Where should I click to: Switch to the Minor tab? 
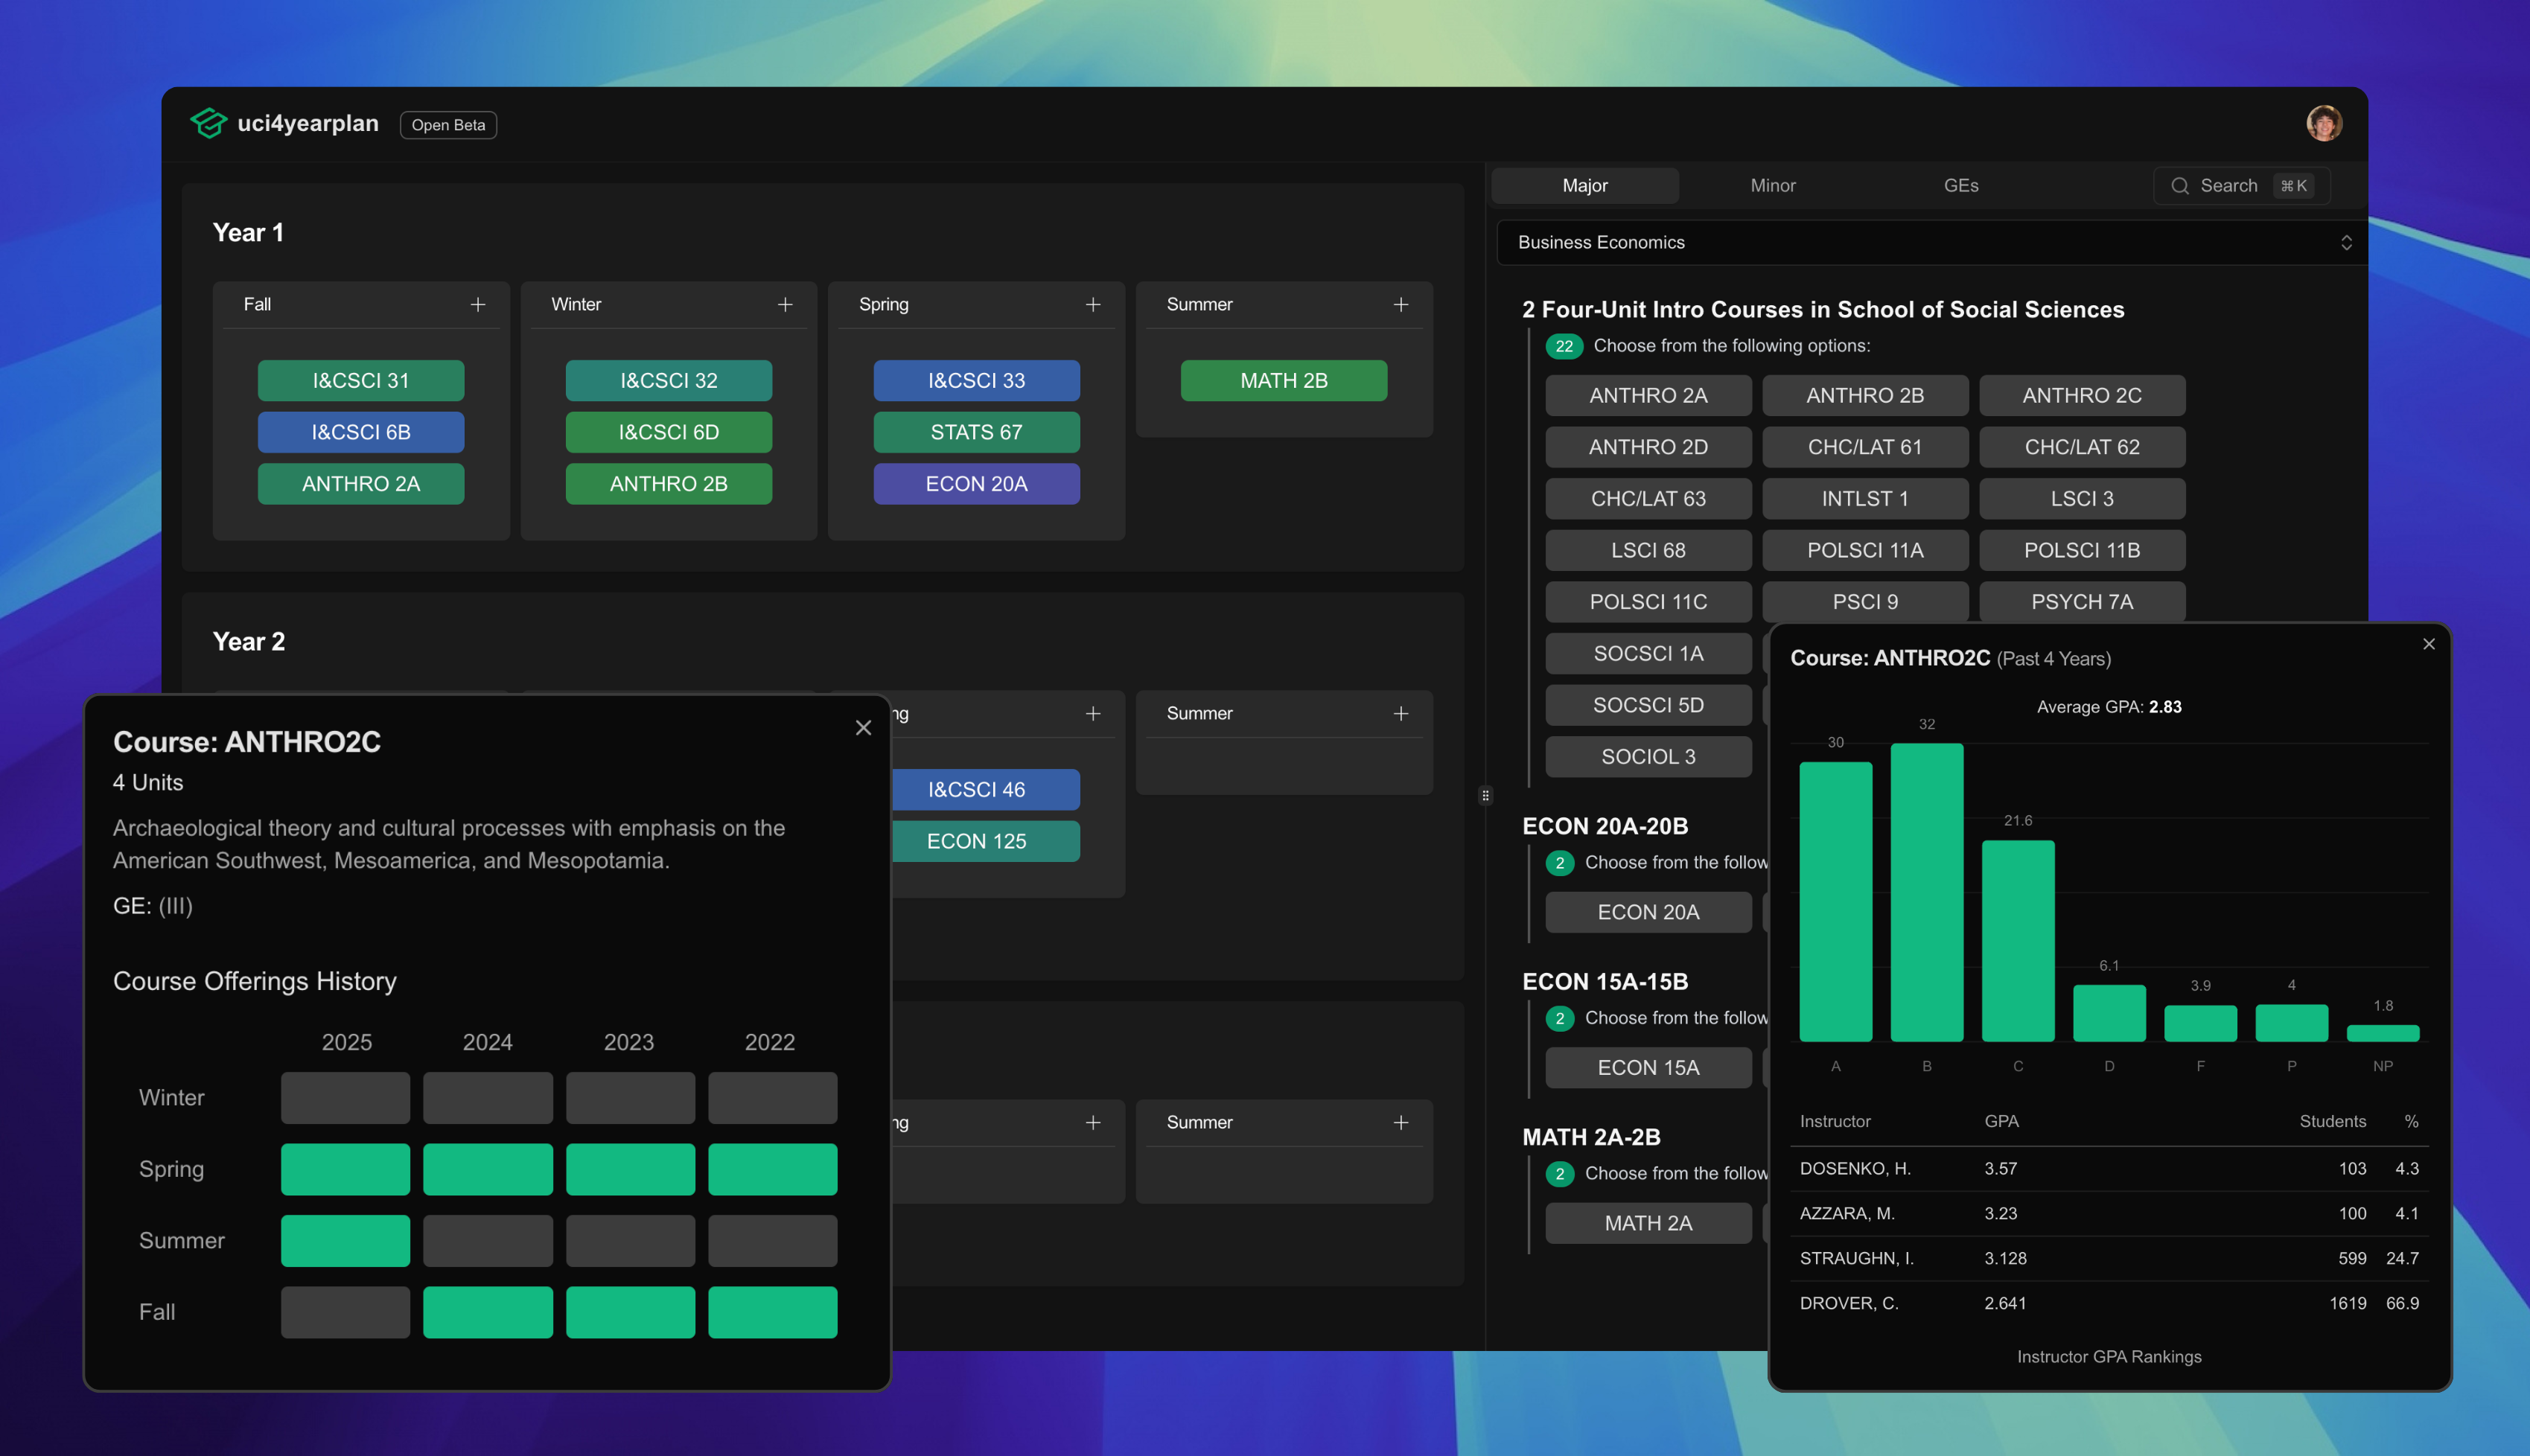1772,186
